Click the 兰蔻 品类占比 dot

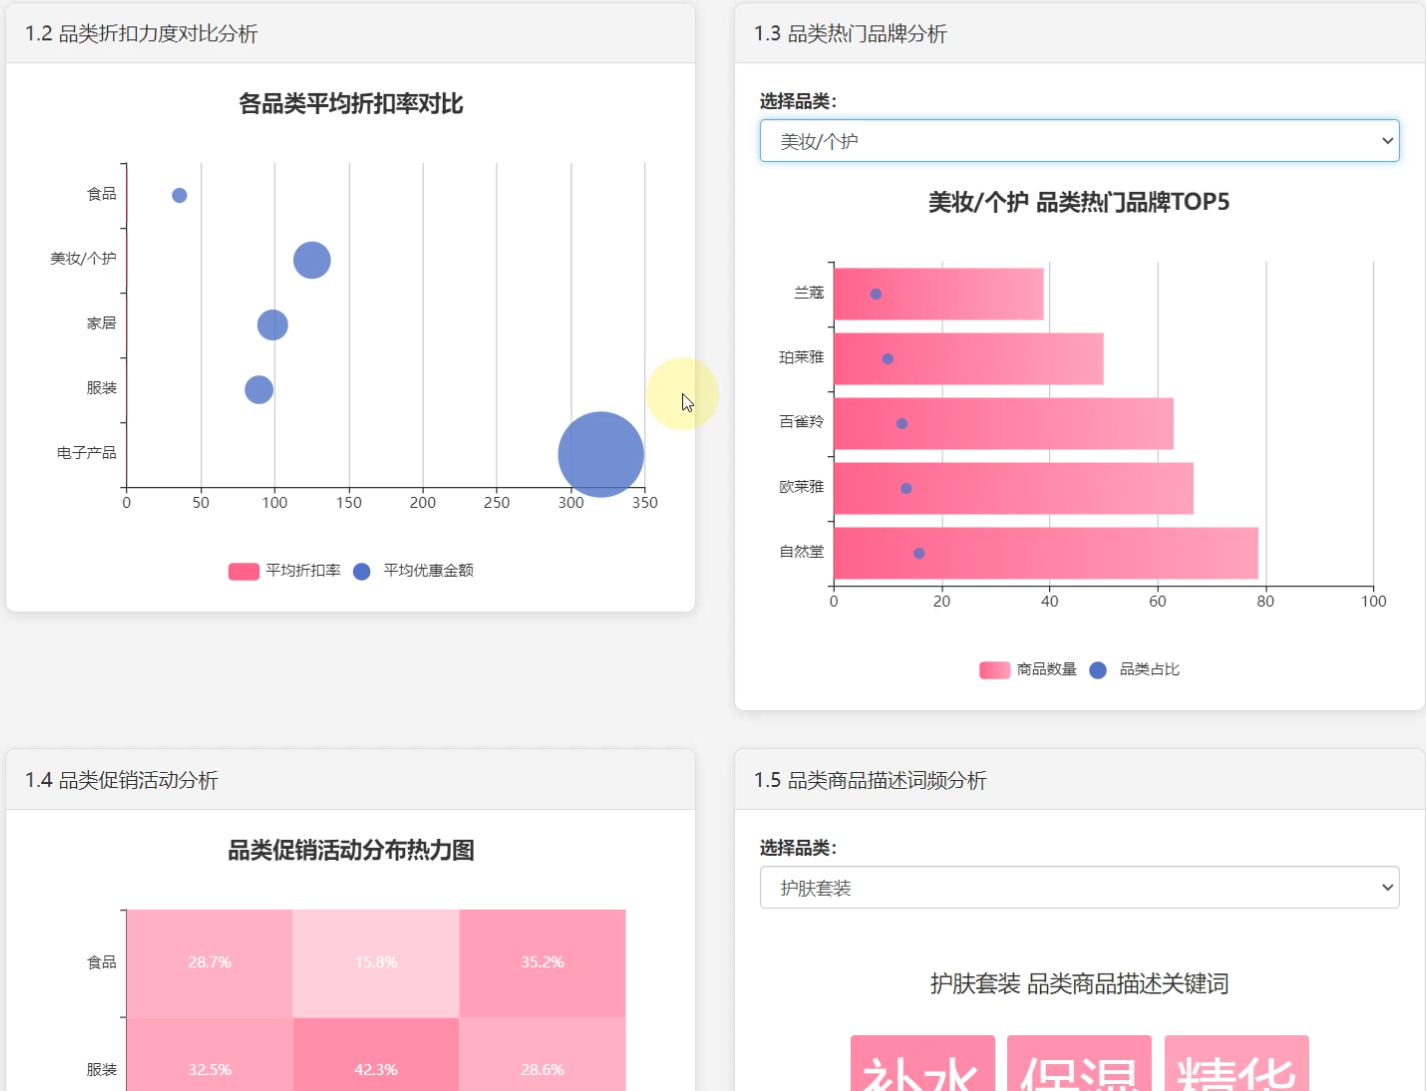876,294
